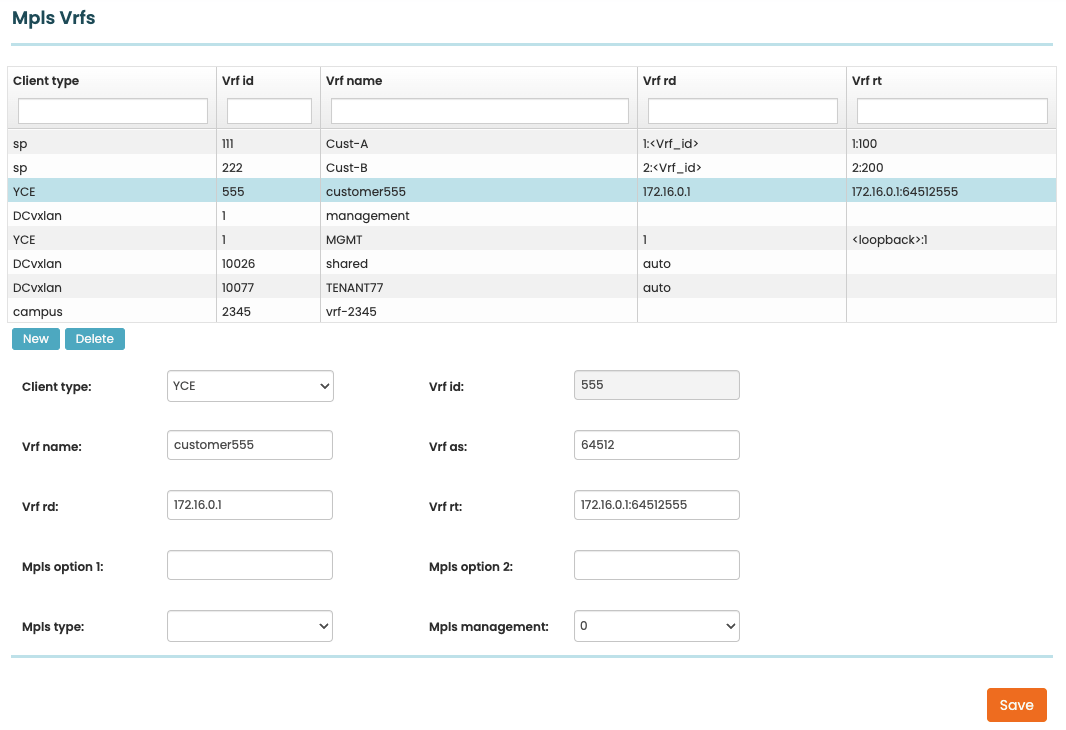
Task: Click the Vrf rd form field
Action: (x=250, y=505)
